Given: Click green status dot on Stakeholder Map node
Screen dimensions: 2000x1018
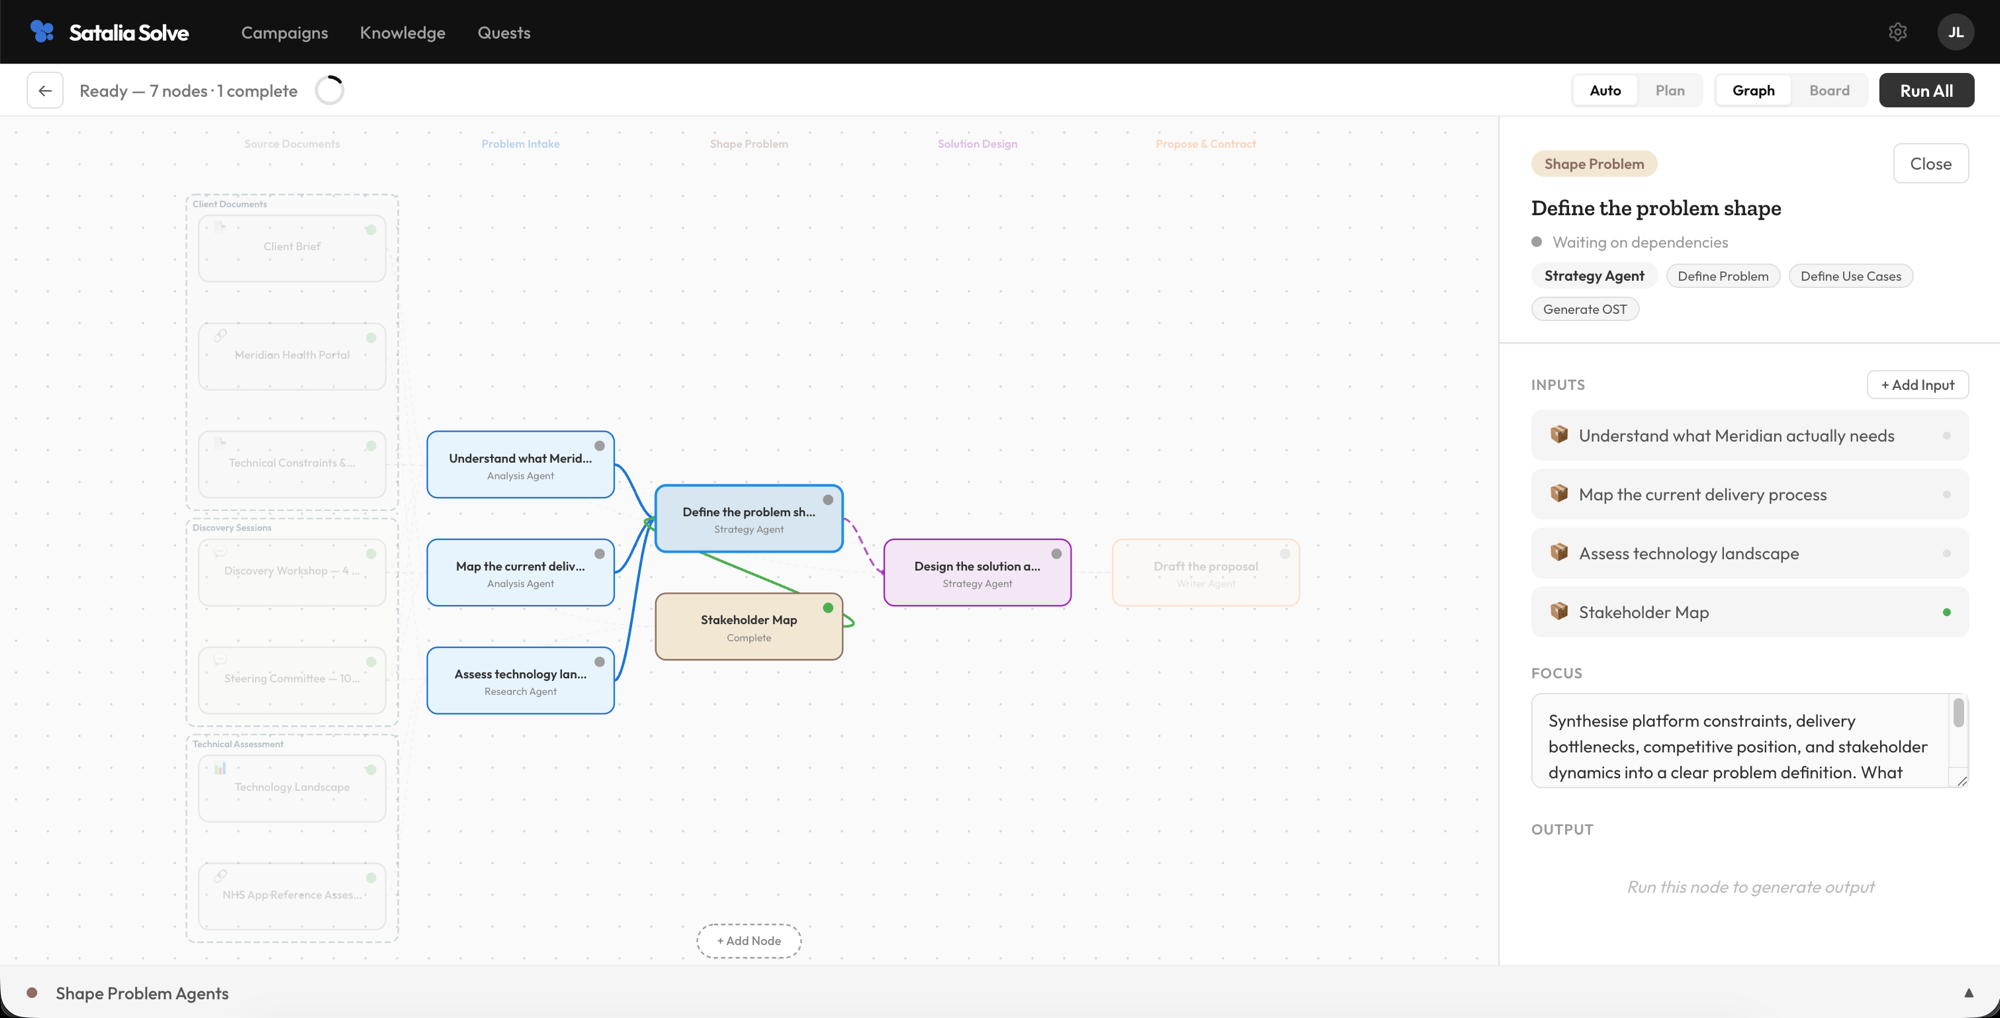Looking at the screenshot, I should click(828, 608).
